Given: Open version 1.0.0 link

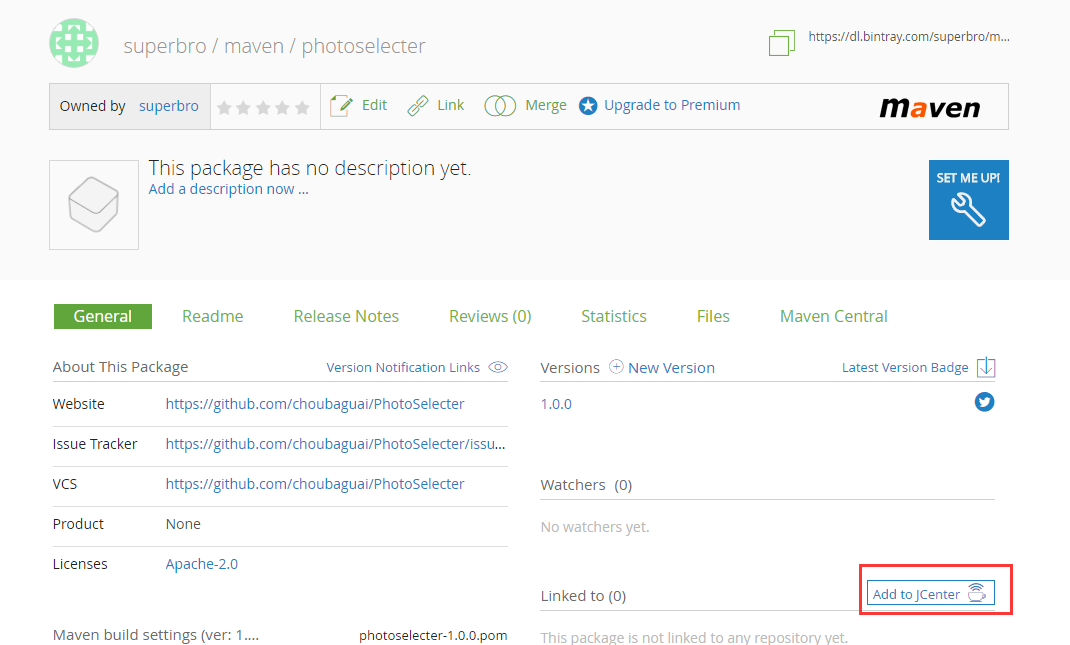Looking at the screenshot, I should 556,404.
